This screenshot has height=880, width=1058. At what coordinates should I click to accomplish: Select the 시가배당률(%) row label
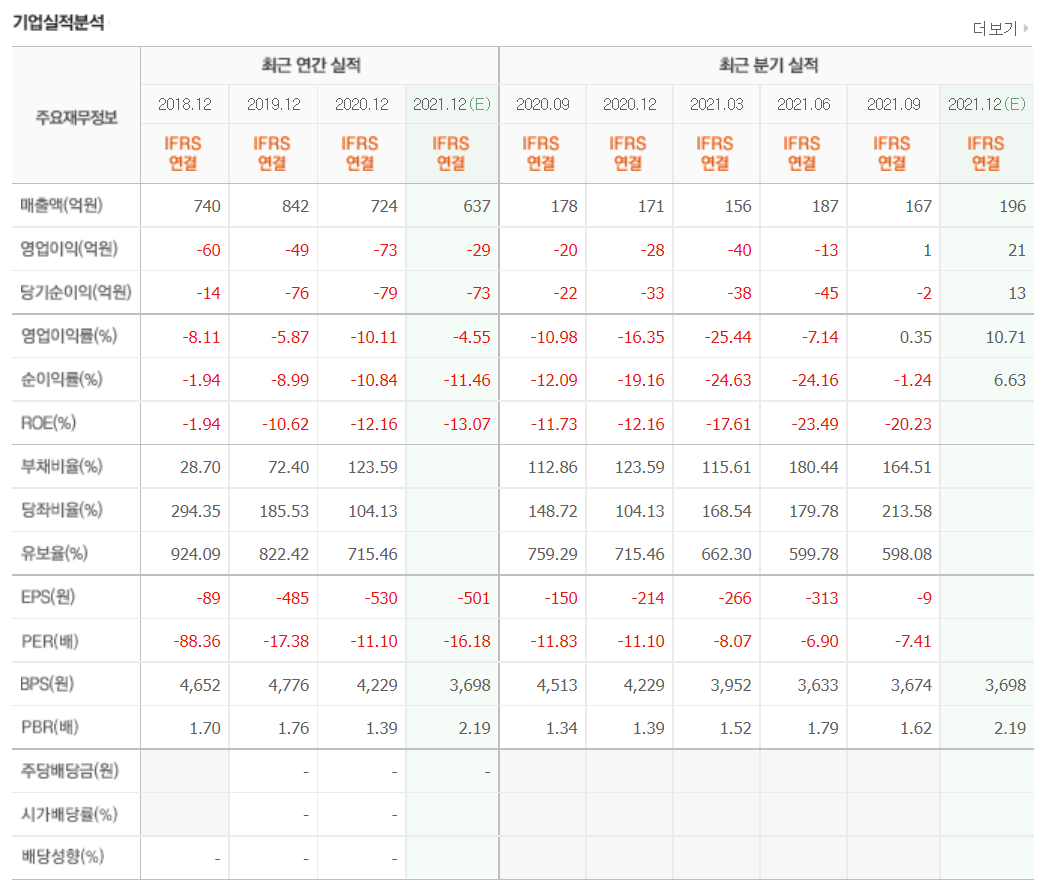(69, 815)
